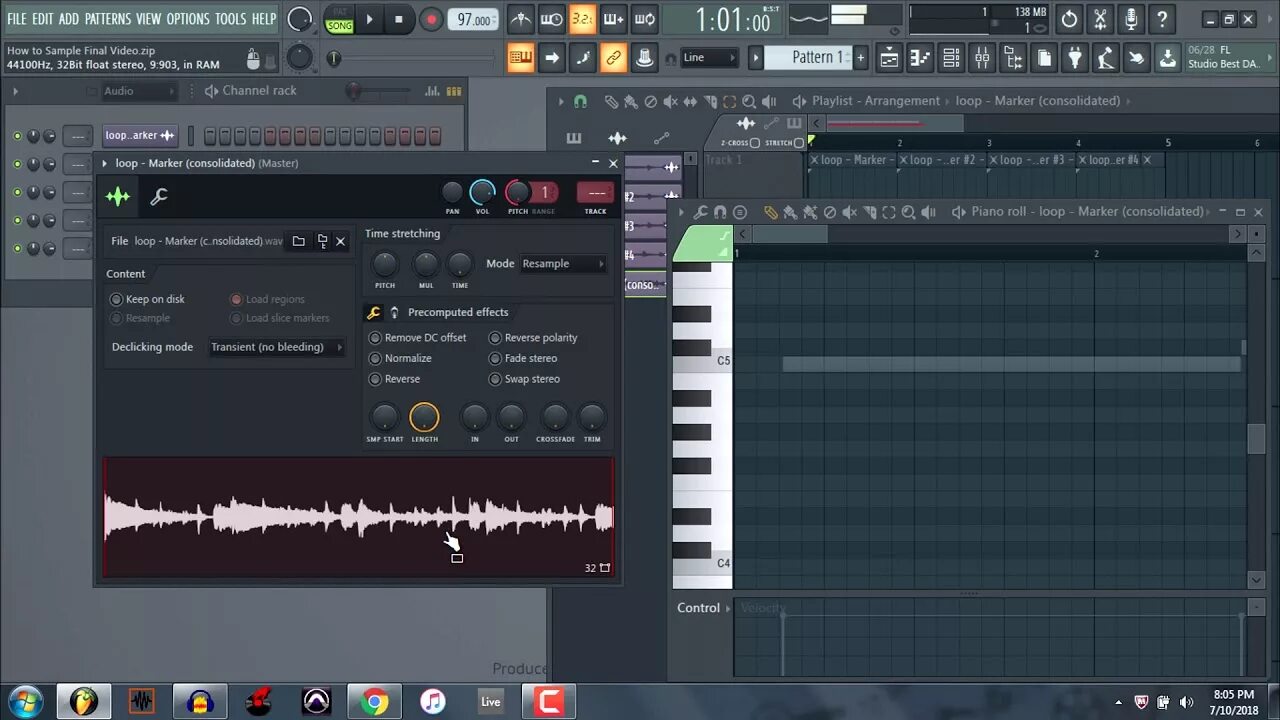
Task: Click the tempo tapper icon
Action: point(1106,58)
